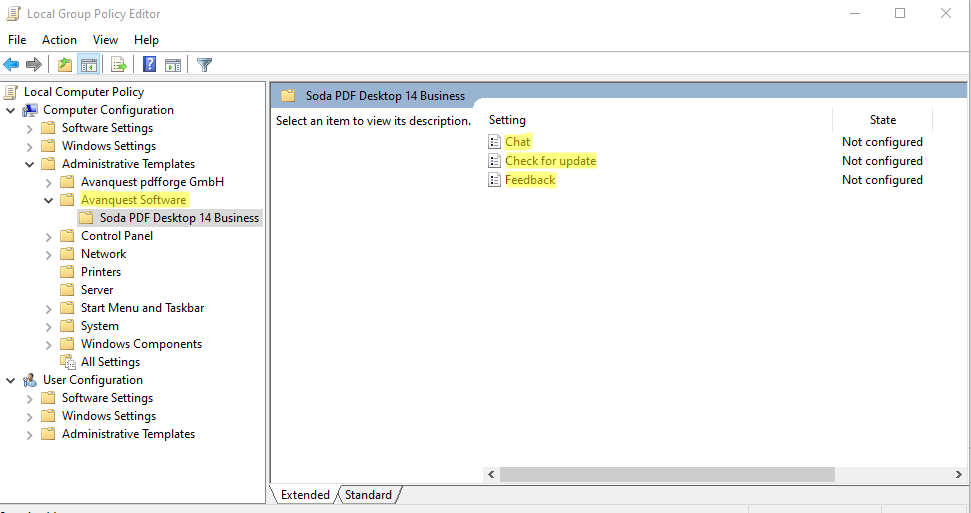Click Not configured state for Feedback
The image size is (971, 513).
click(882, 180)
